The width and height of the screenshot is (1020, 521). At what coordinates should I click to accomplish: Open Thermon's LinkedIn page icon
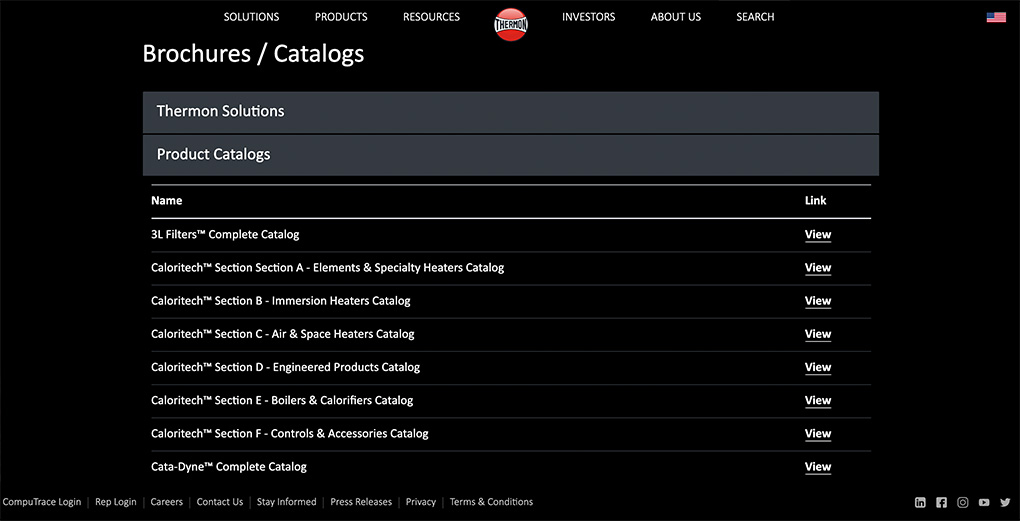coord(920,503)
